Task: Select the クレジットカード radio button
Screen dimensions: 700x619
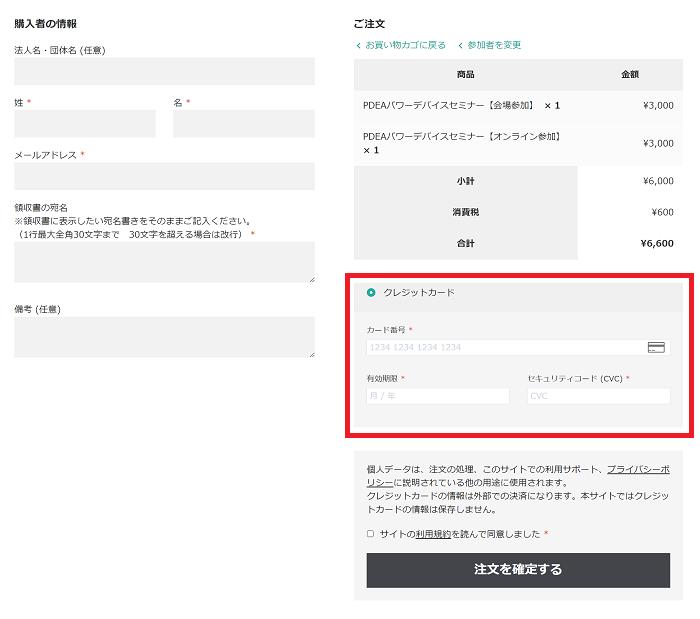Action: (x=371, y=292)
